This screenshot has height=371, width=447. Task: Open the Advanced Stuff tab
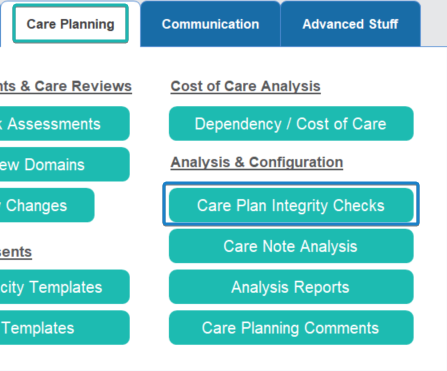[350, 24]
